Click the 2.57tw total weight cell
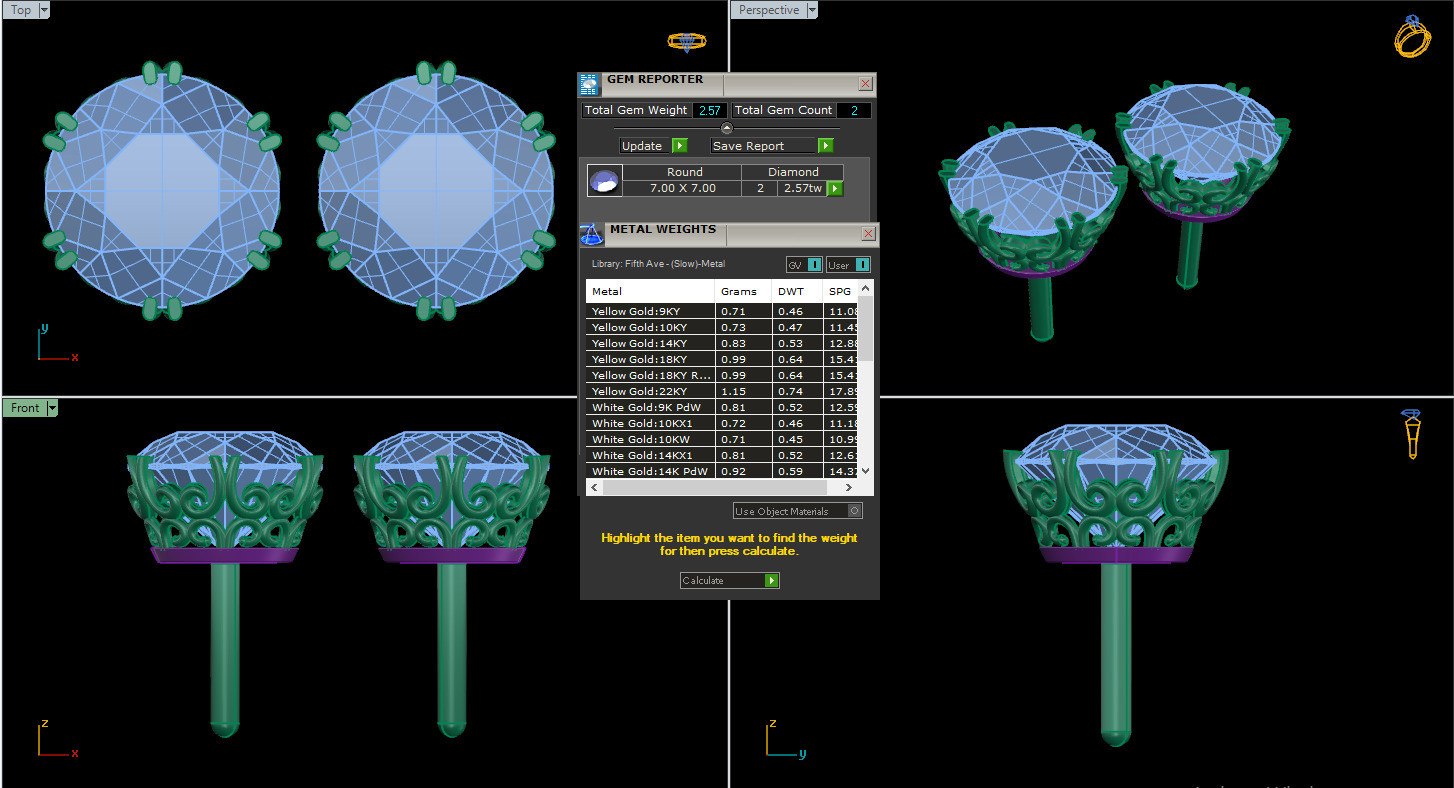Viewport: 1454px width, 788px height. 802,188
